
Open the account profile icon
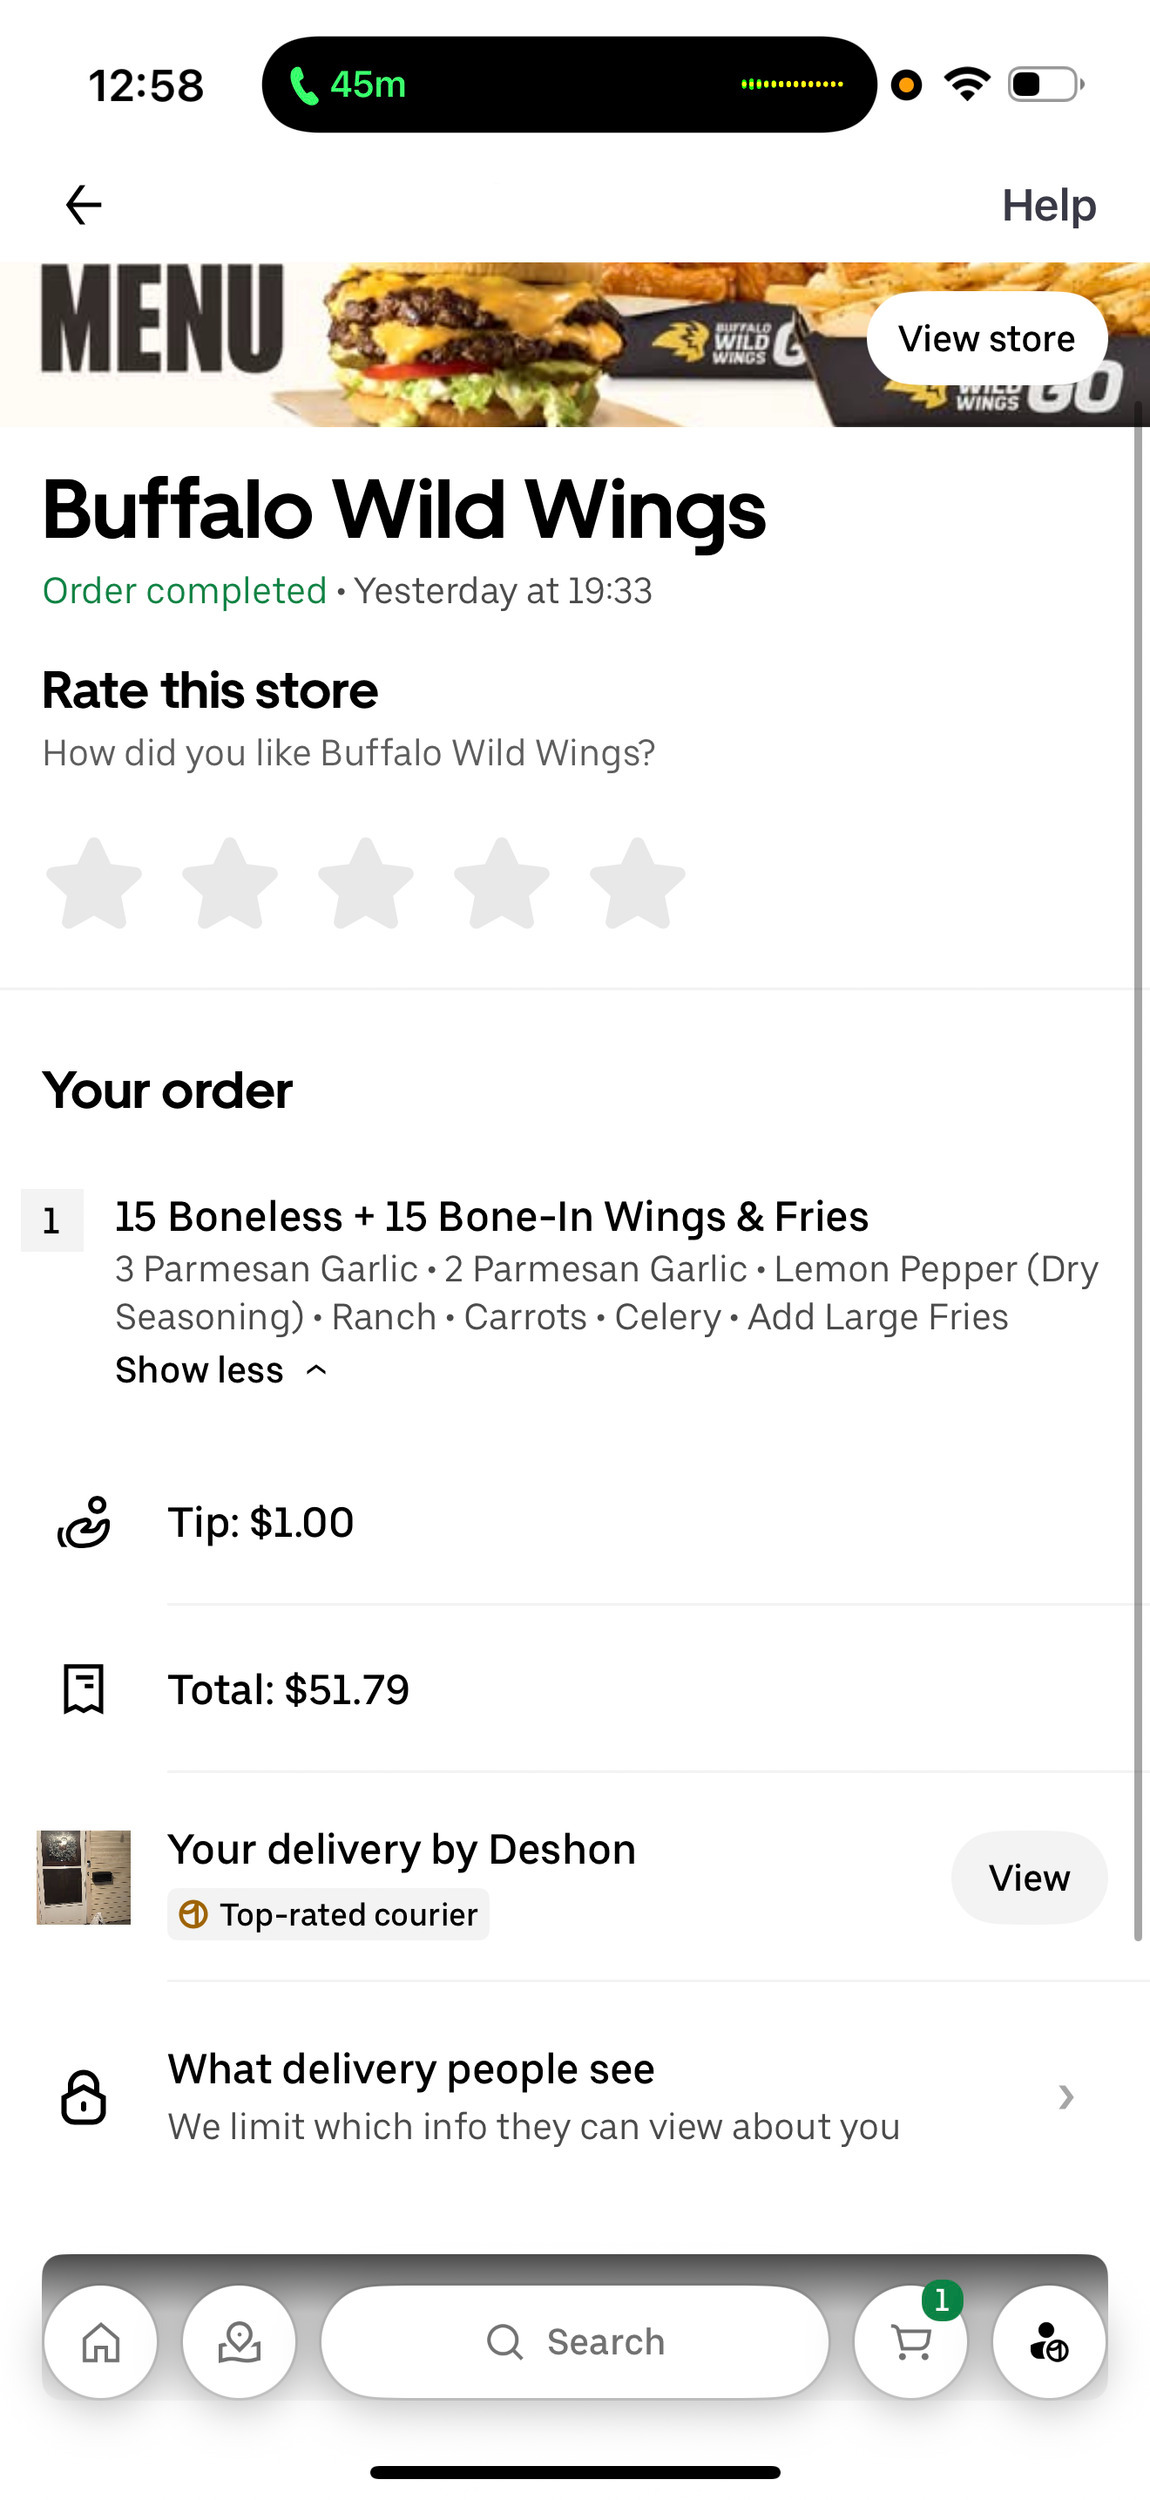[x=1049, y=2341]
